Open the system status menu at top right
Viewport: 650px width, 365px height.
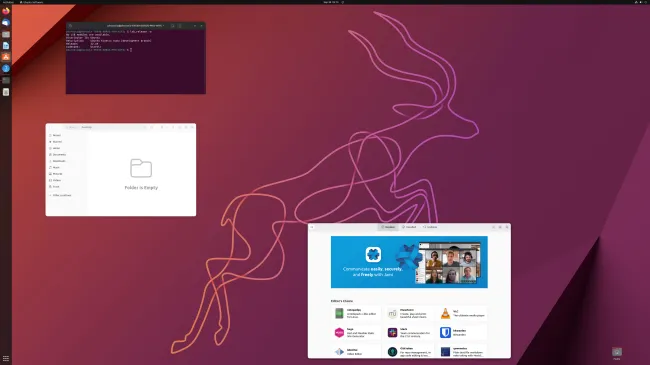641,2
